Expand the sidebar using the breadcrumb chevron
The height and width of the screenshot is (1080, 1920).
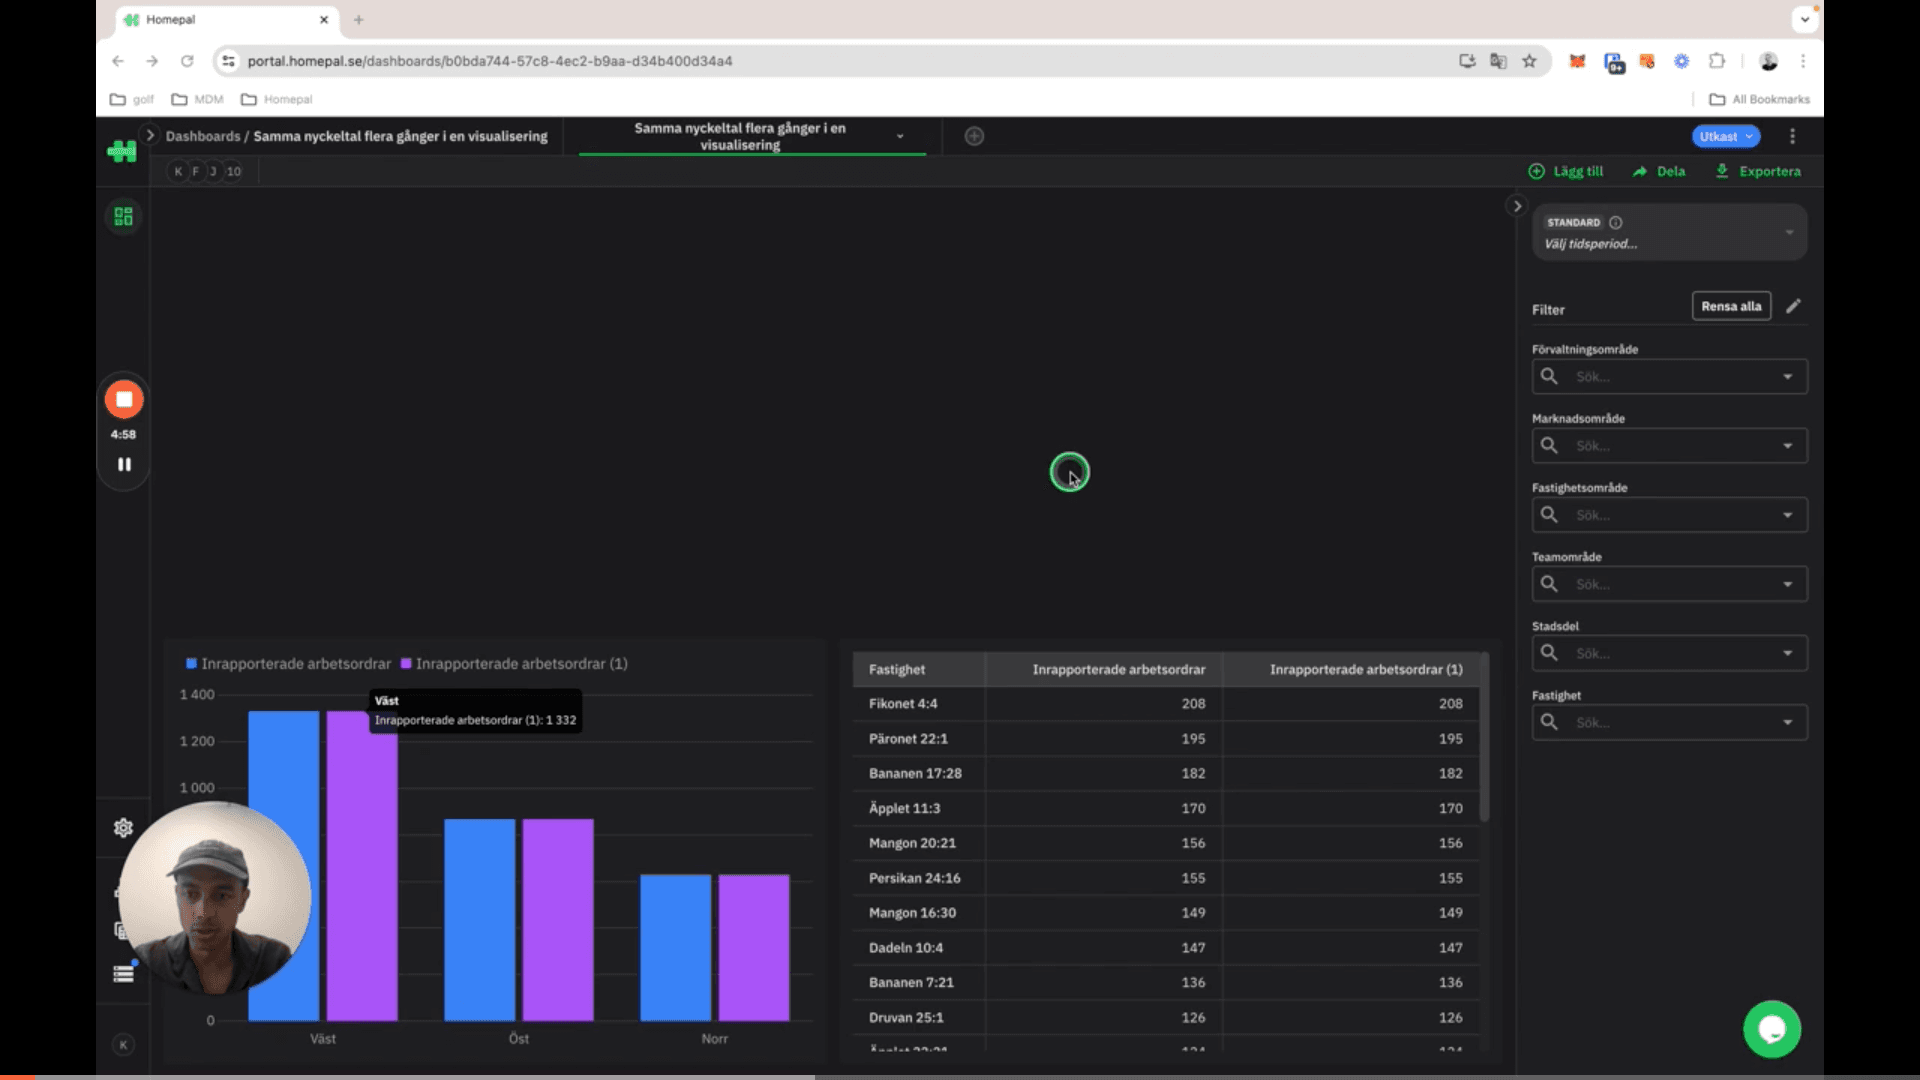[x=150, y=135]
